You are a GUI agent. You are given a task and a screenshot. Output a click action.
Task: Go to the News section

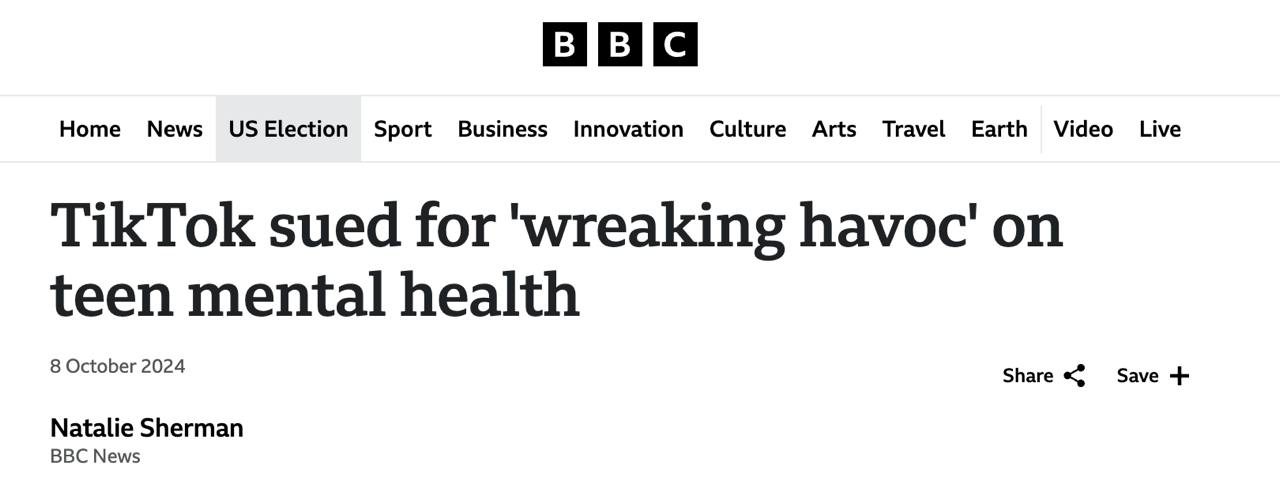(174, 129)
